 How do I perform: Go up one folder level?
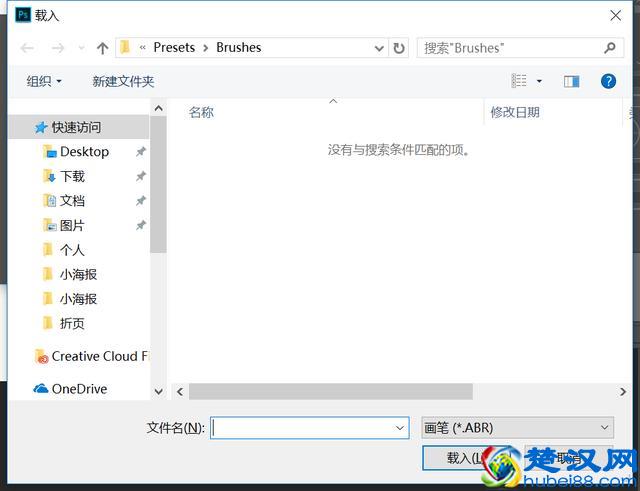click(x=102, y=48)
